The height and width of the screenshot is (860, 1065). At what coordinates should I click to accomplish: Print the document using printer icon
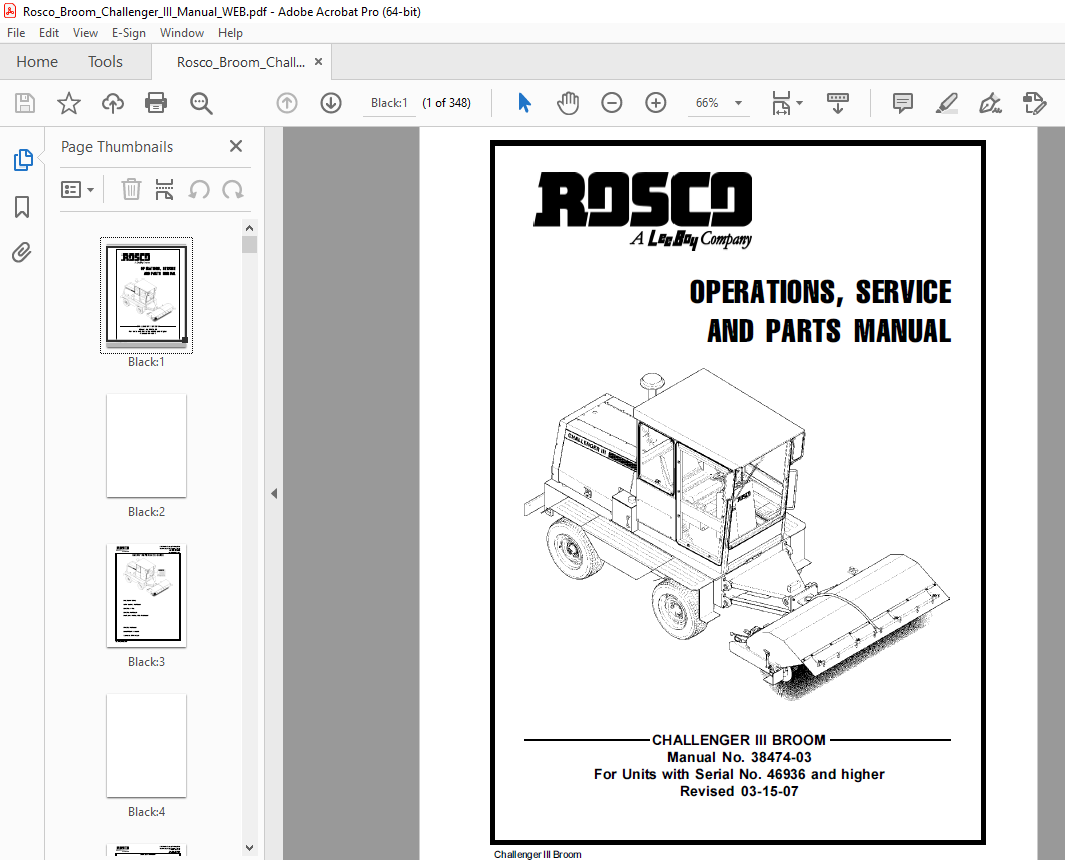[156, 103]
